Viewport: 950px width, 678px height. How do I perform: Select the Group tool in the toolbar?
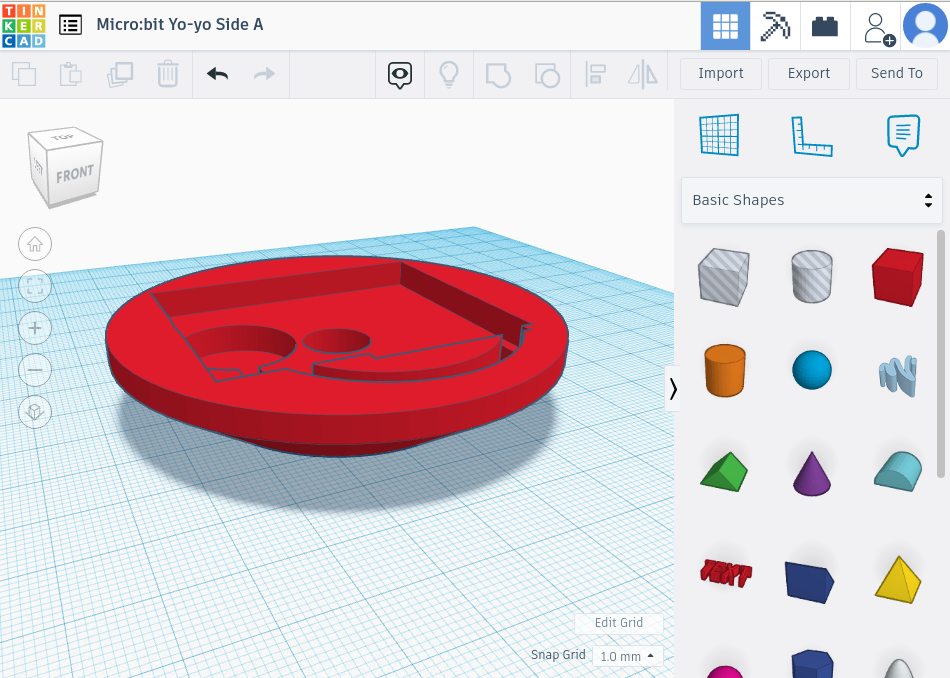pyautogui.click(x=498, y=74)
